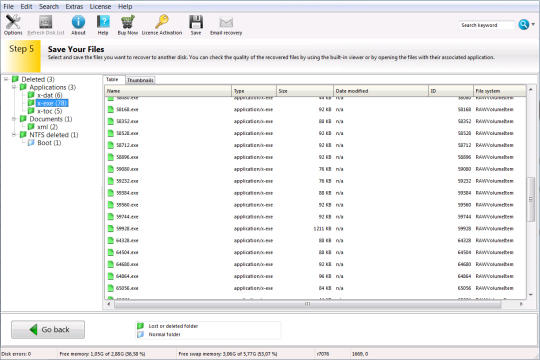The width and height of the screenshot is (540, 360).
Task: Click the file icon beside 58168.exe
Action: pos(111,110)
